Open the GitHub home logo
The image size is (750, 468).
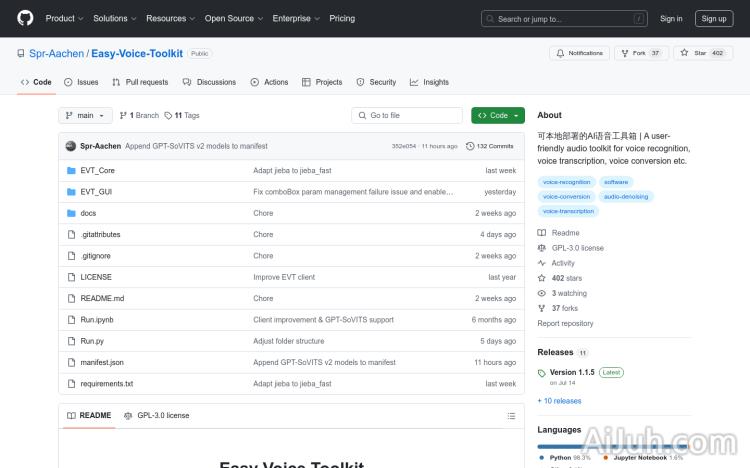(x=25, y=18)
